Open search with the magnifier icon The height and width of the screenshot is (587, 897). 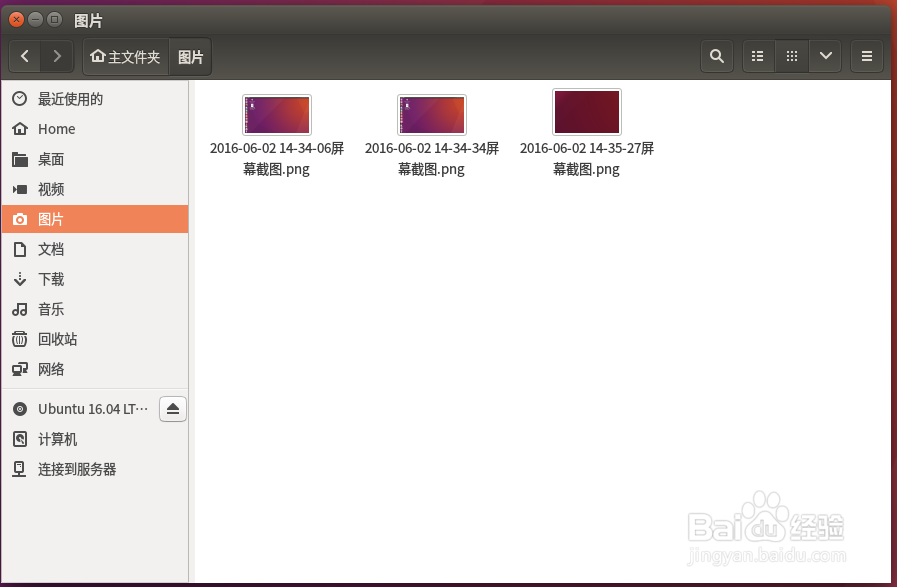click(716, 56)
